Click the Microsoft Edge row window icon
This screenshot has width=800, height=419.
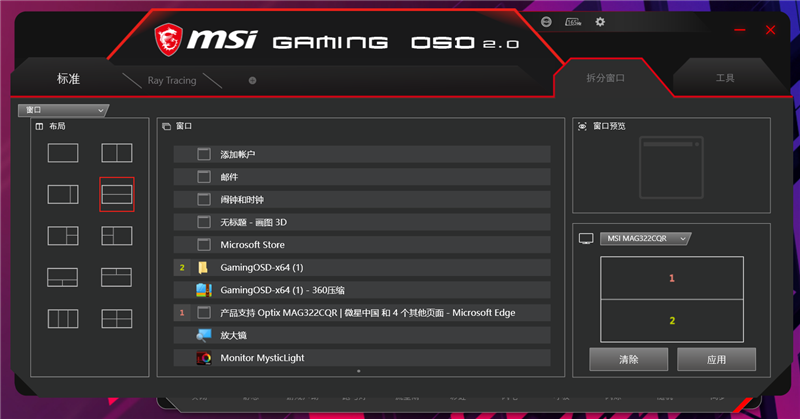(x=204, y=313)
